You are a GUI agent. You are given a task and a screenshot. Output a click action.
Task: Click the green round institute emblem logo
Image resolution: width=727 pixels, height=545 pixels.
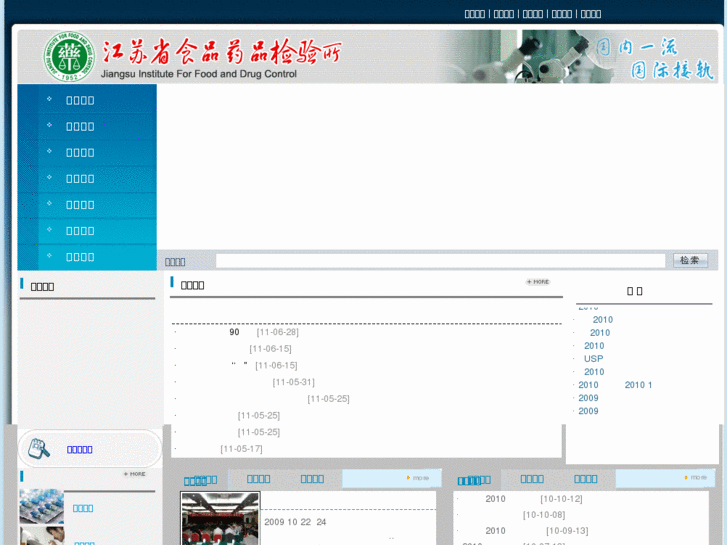click(69, 57)
